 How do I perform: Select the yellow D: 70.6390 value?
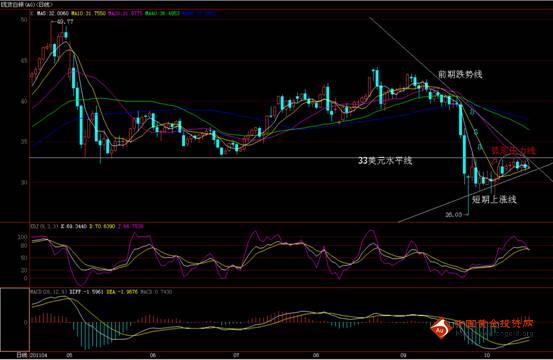click(102, 226)
